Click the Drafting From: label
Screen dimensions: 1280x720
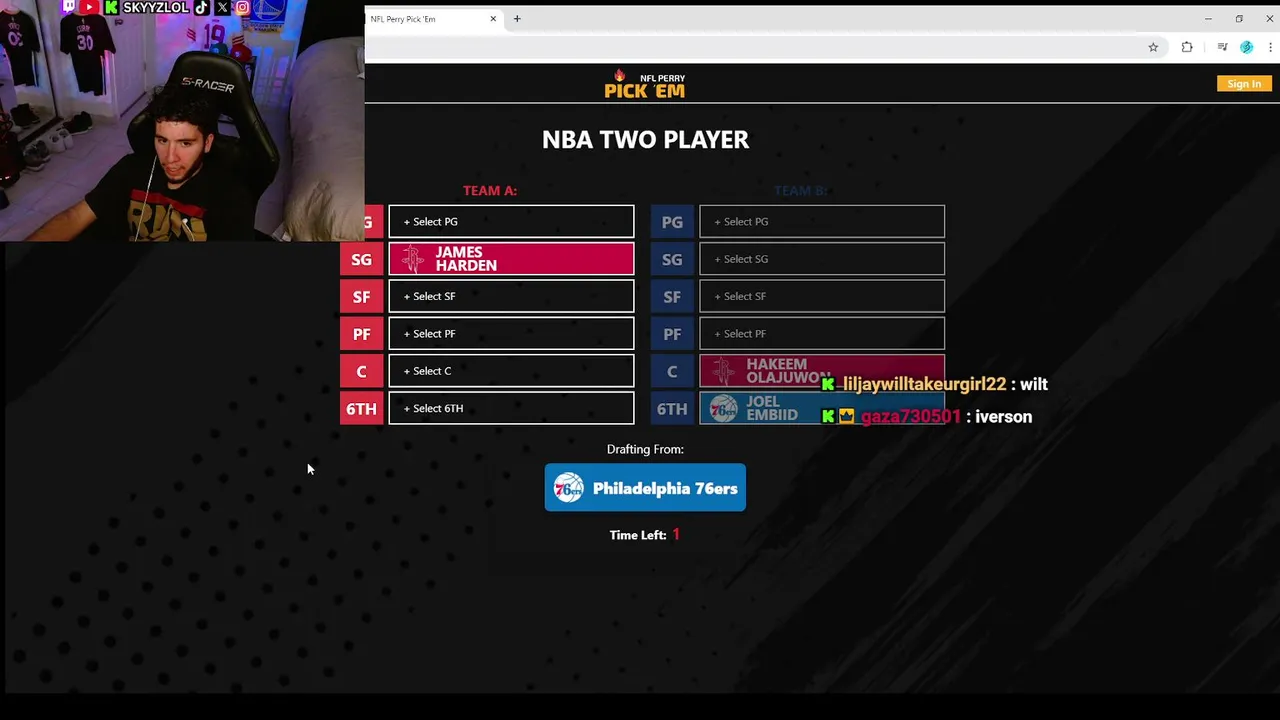click(x=645, y=449)
